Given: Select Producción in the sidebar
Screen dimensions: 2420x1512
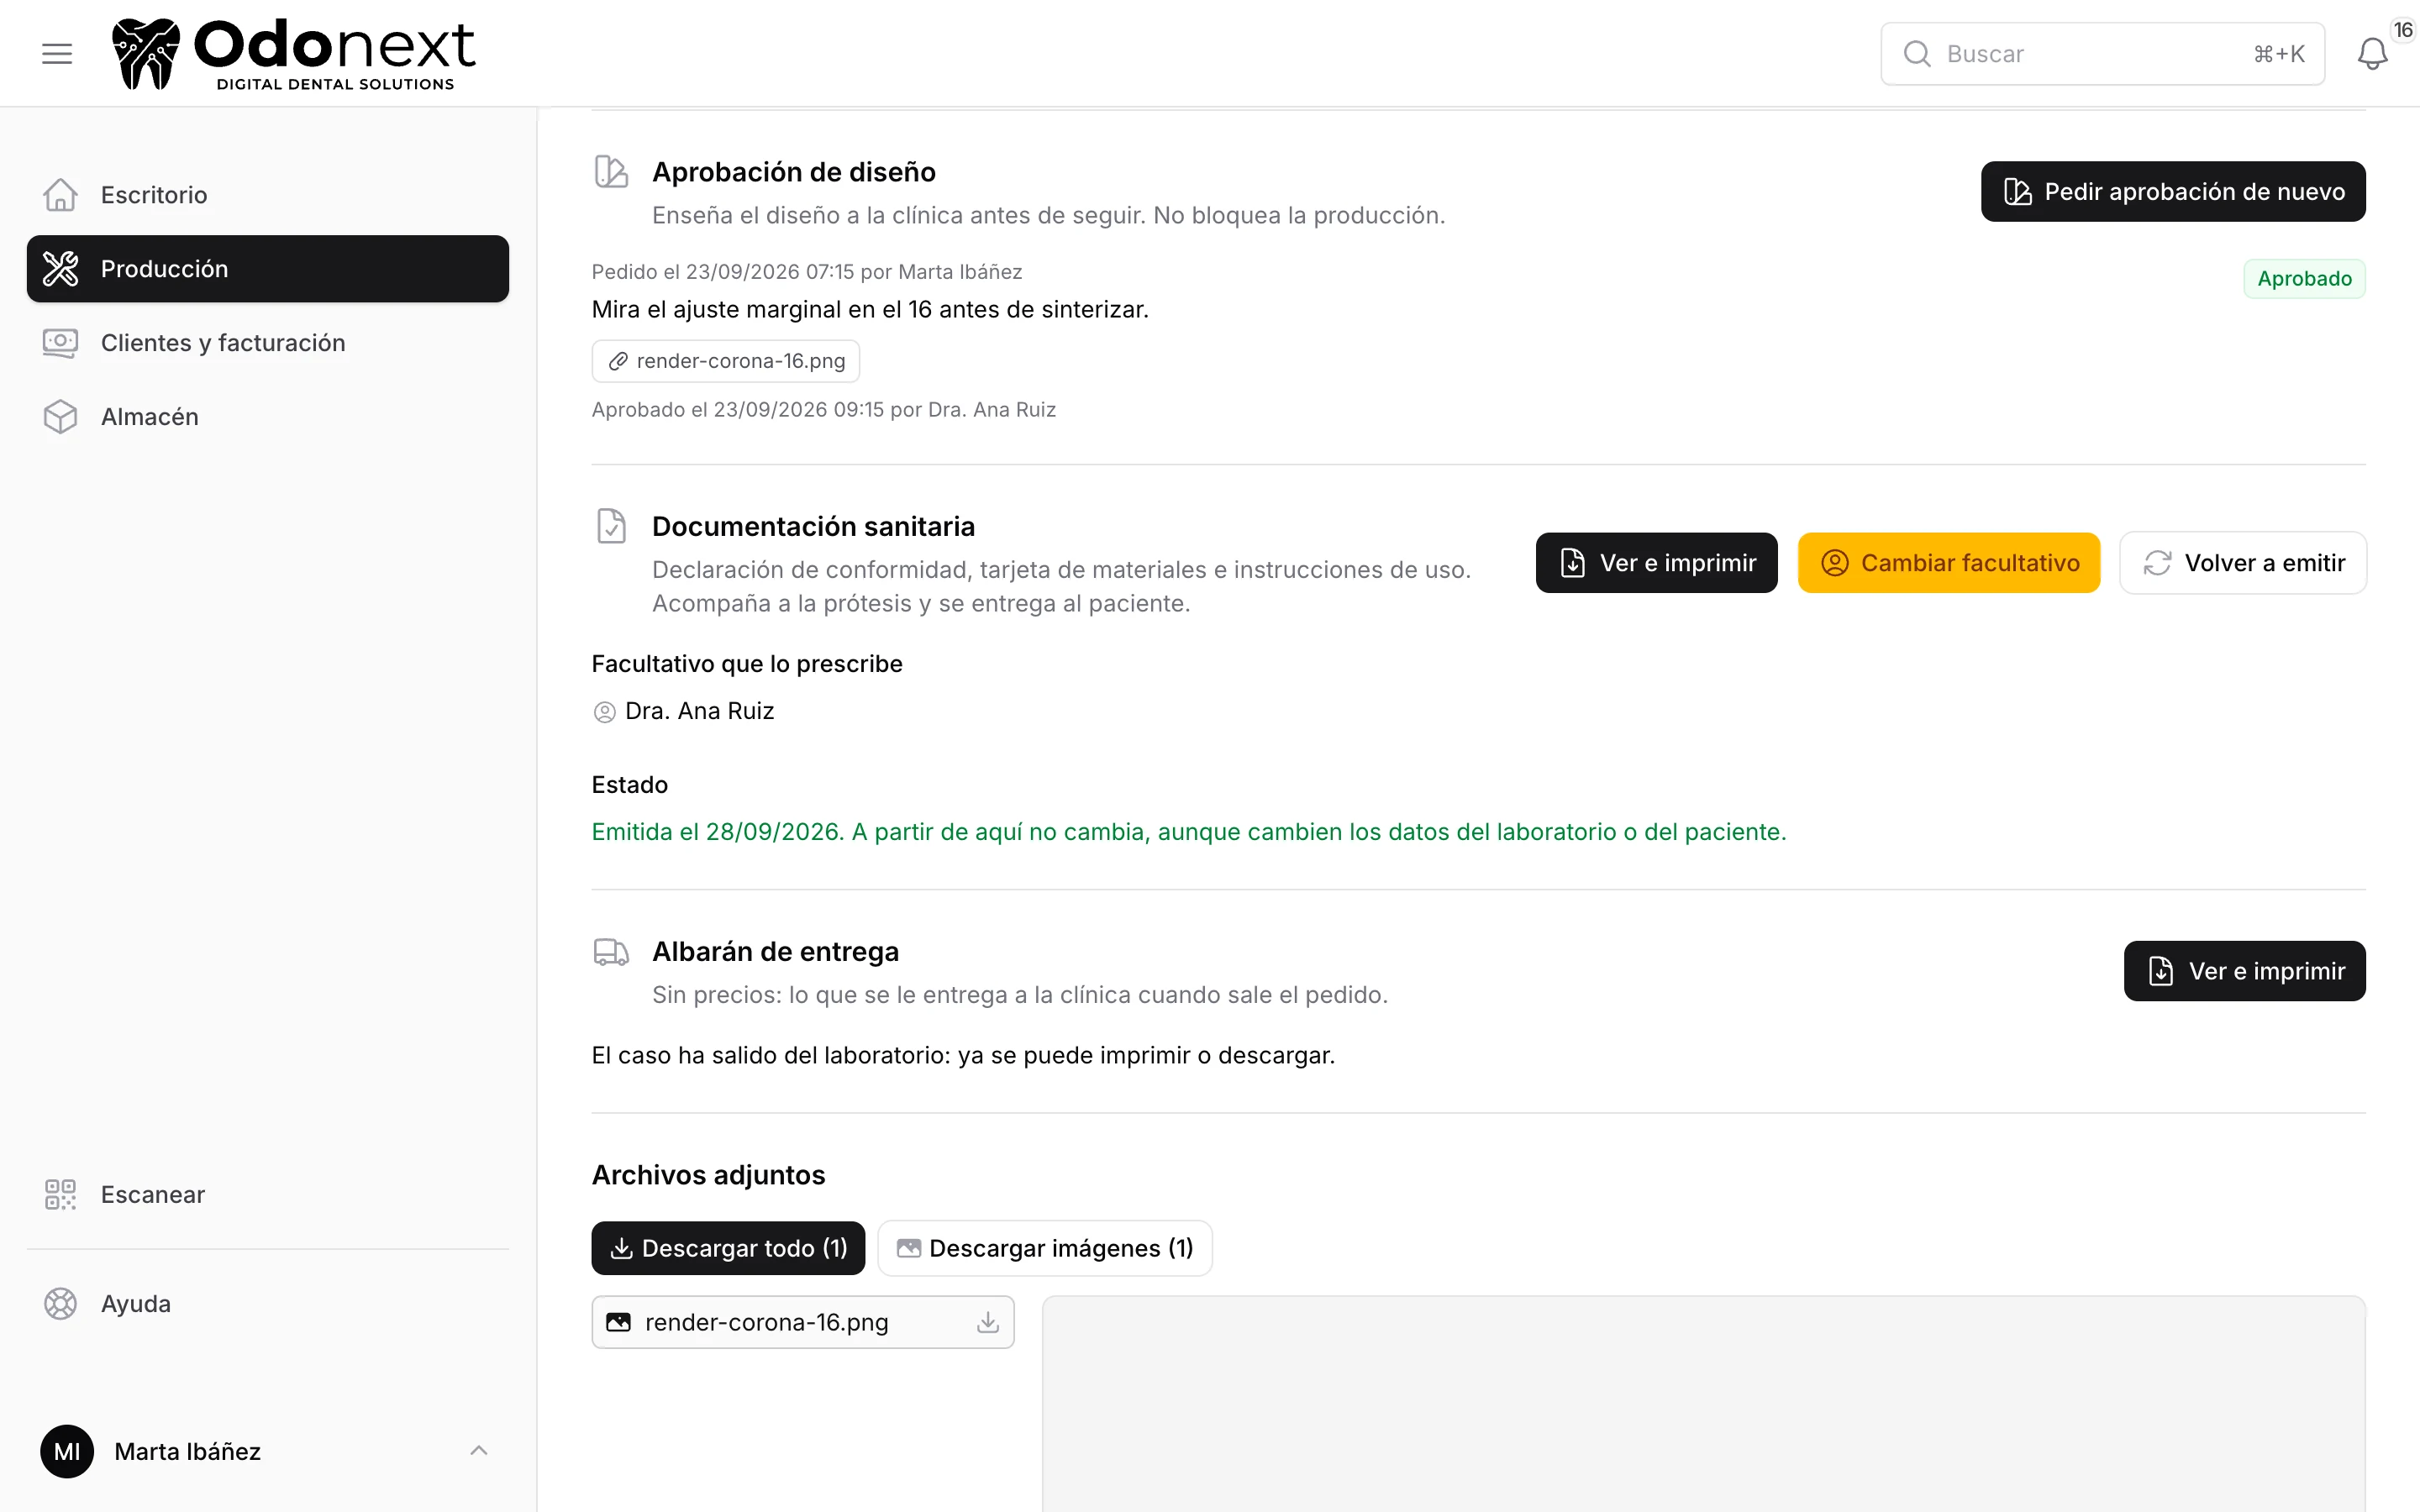Looking at the screenshot, I should point(268,269).
